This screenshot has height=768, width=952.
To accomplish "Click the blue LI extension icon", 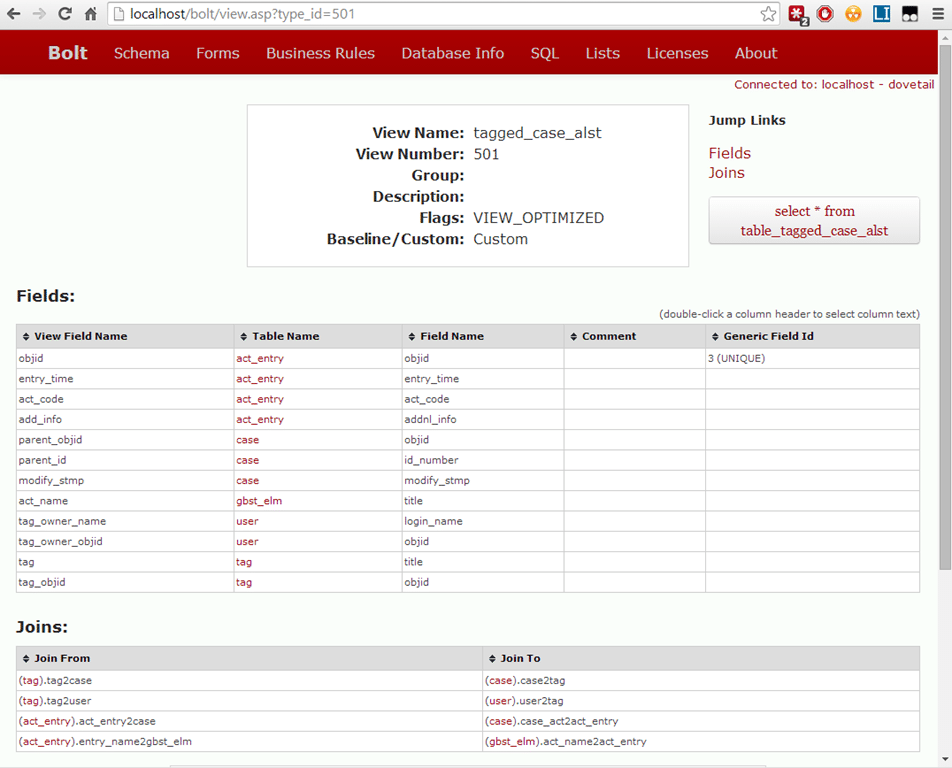I will pos(880,14).
